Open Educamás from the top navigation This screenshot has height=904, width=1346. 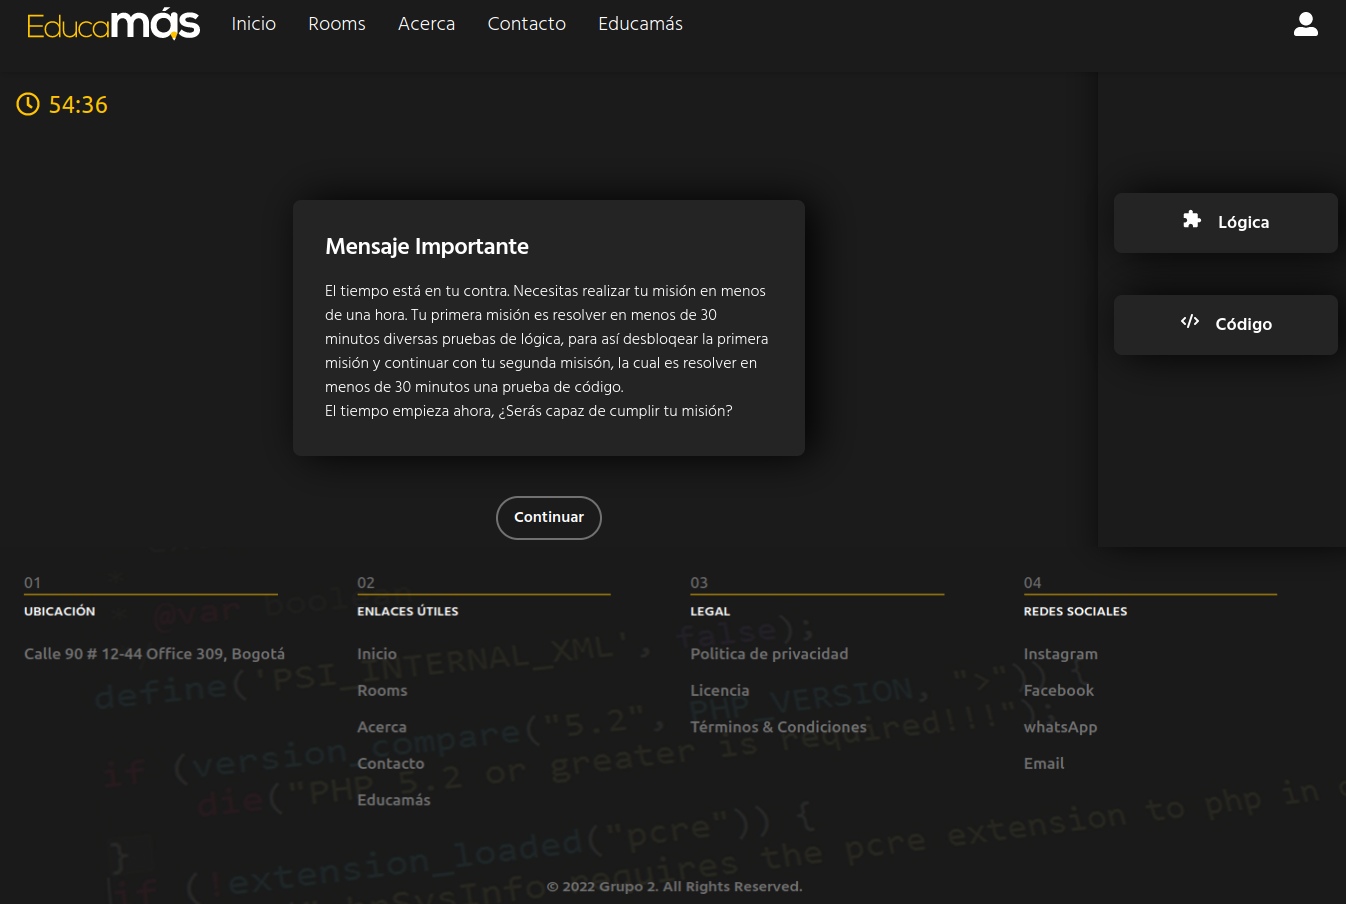point(640,24)
